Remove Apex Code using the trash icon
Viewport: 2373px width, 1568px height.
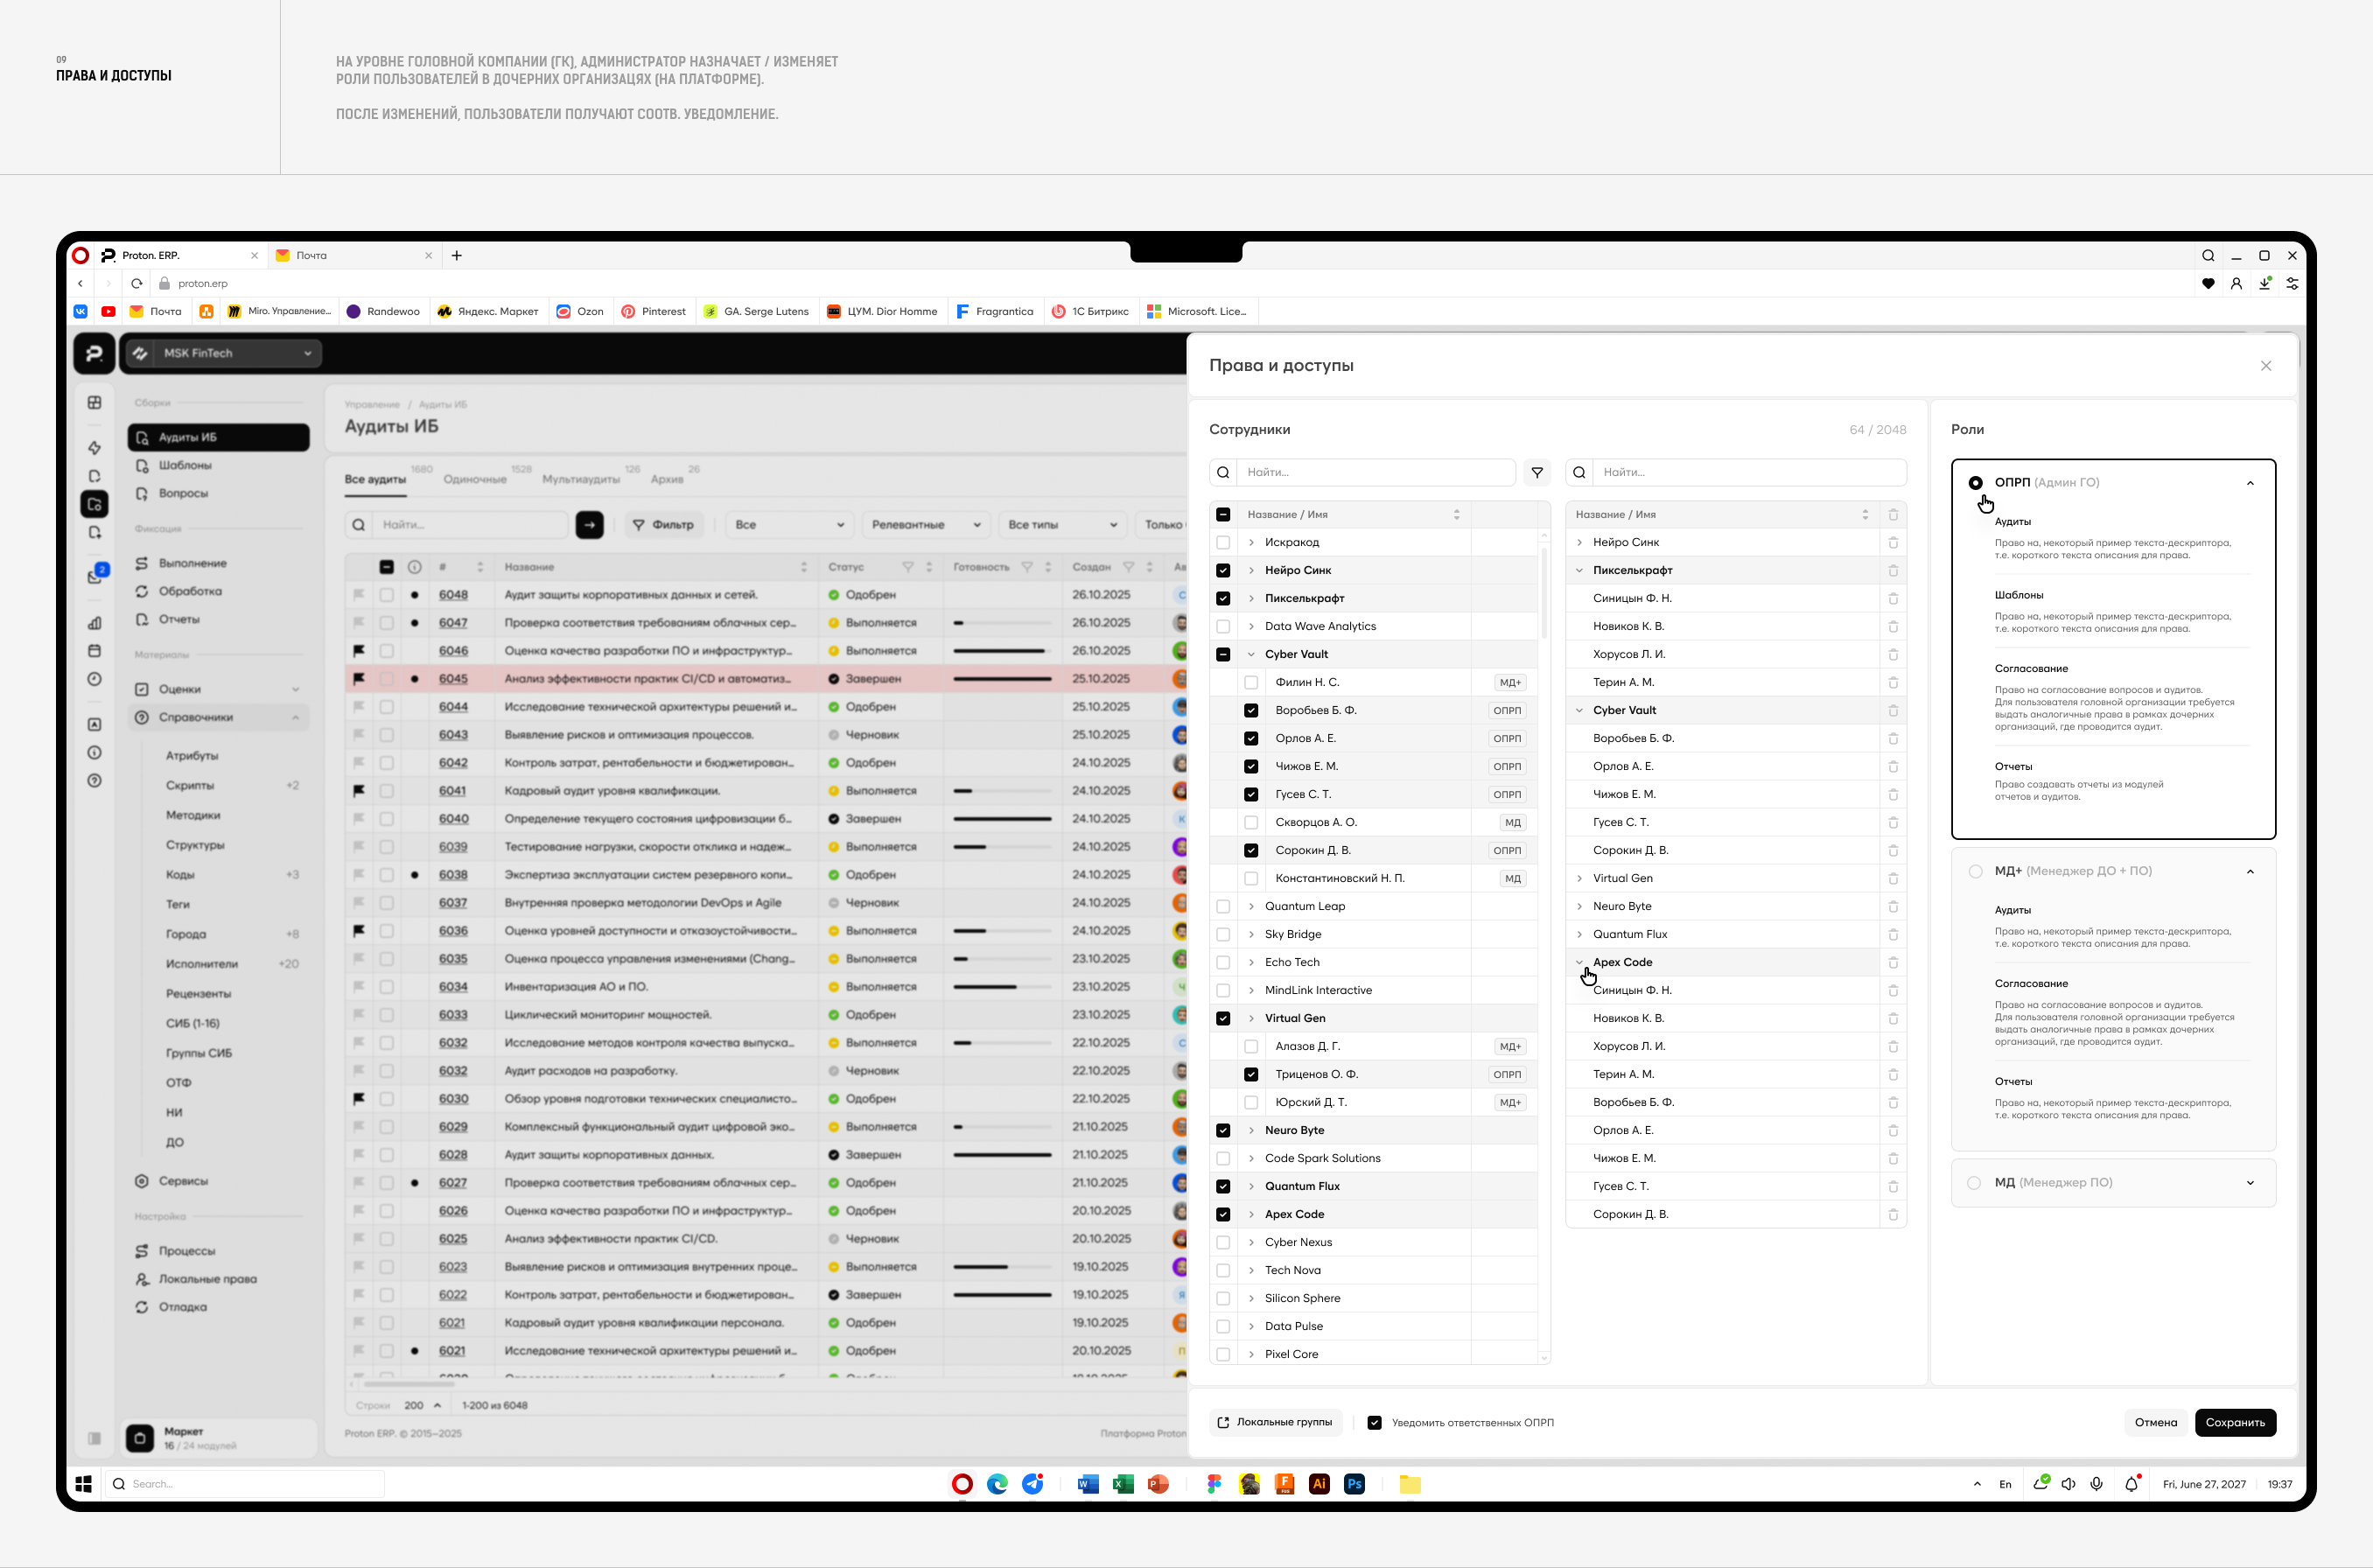[x=1893, y=962]
